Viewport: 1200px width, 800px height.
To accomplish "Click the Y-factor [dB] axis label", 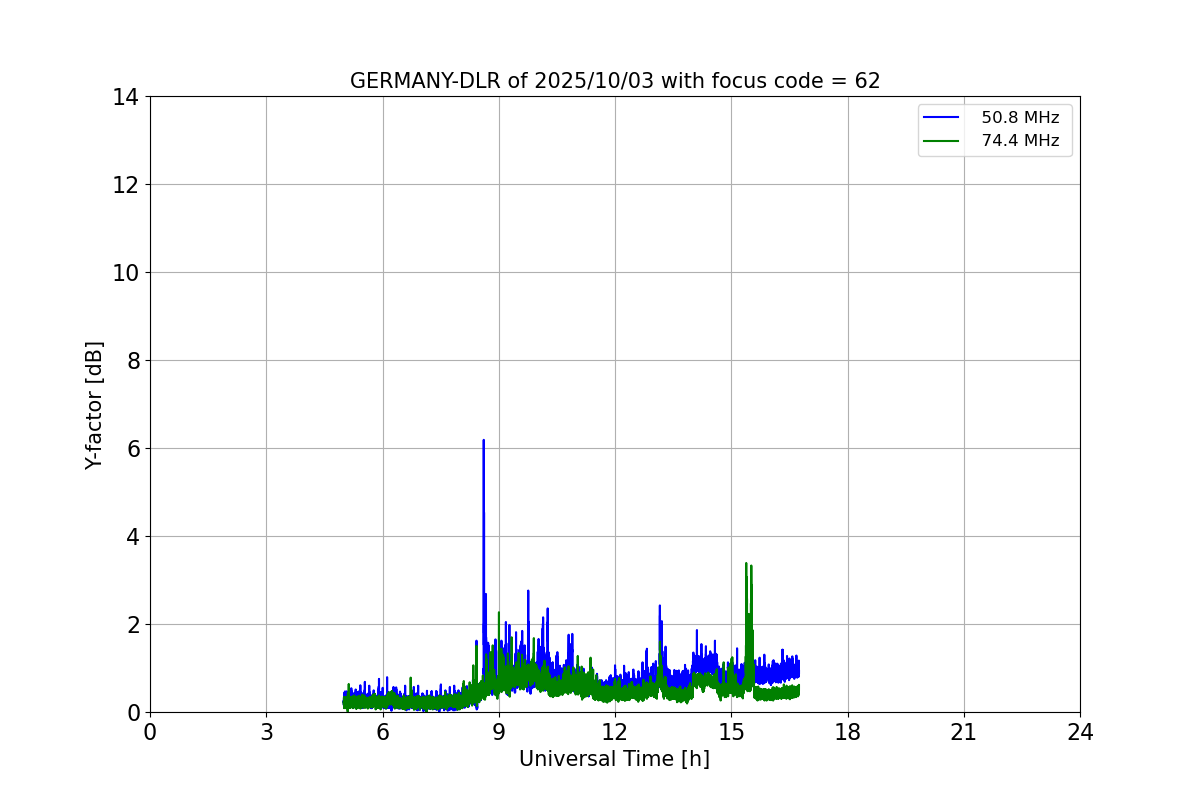I will click(x=94, y=405).
